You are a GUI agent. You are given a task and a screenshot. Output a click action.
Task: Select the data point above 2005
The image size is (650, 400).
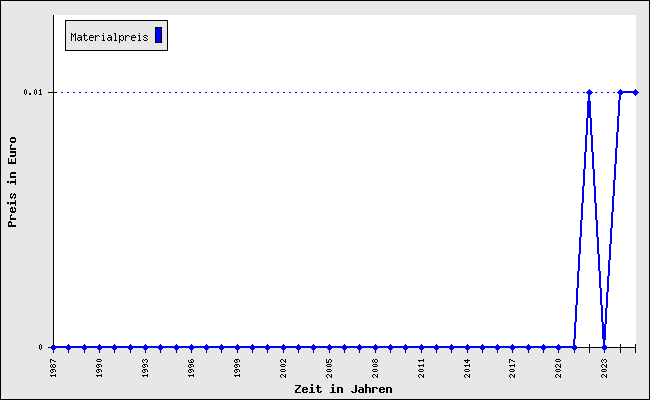[330, 347]
